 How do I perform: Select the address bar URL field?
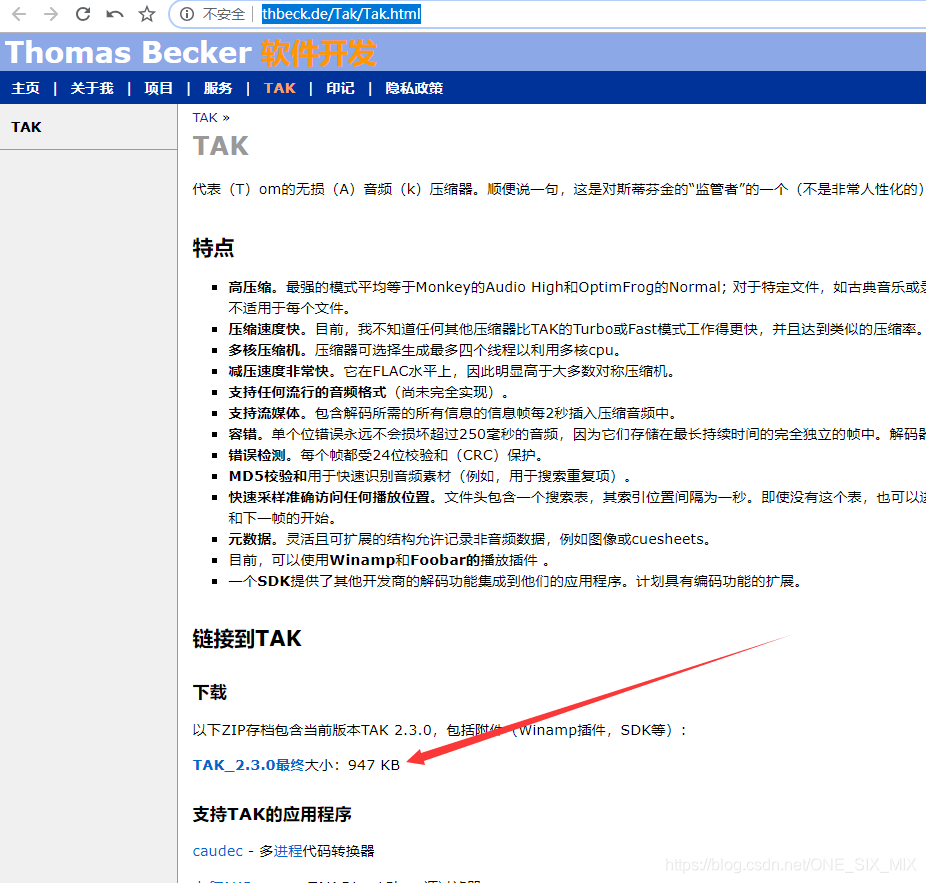click(341, 14)
